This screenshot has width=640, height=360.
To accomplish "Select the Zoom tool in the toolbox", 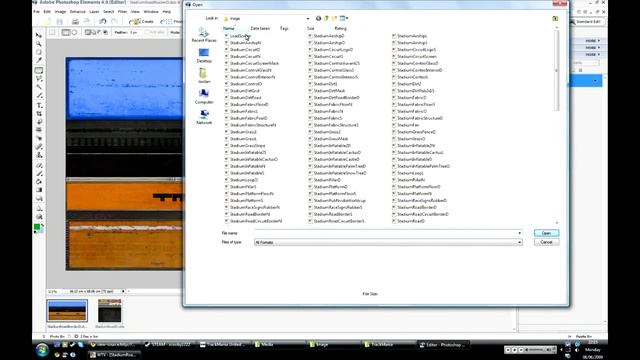I will tap(39, 44).
